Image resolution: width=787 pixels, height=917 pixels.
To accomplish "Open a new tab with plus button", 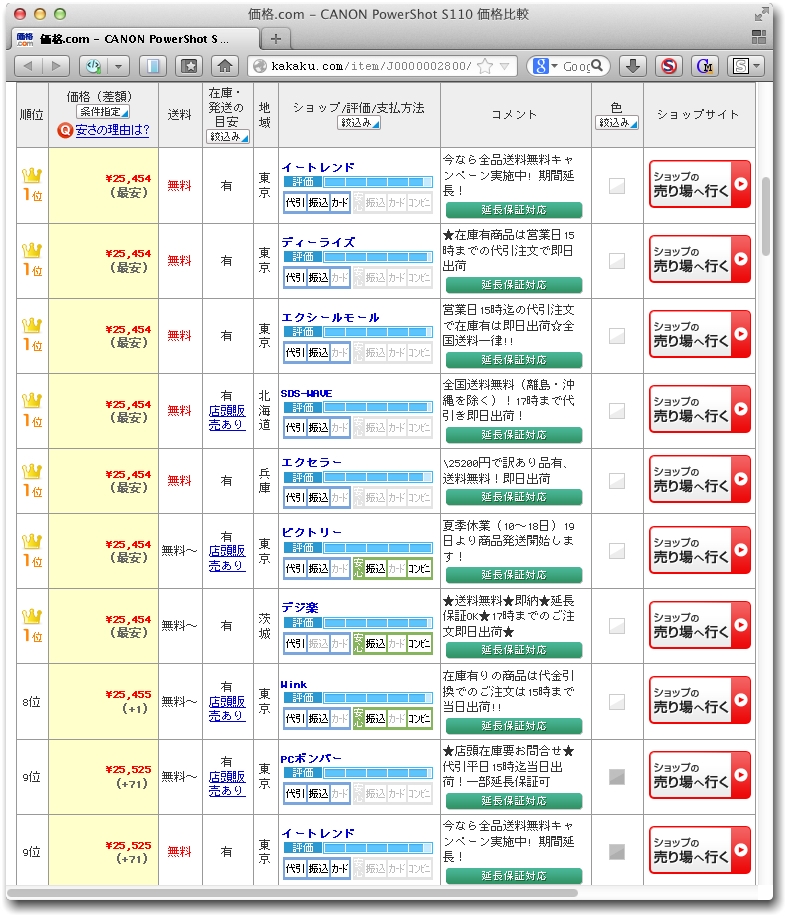I will pyautogui.click(x=276, y=39).
